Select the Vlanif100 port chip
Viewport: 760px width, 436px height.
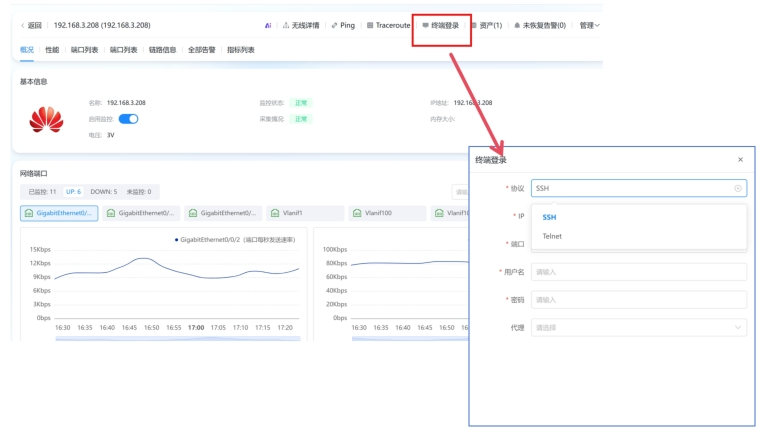[x=387, y=213]
